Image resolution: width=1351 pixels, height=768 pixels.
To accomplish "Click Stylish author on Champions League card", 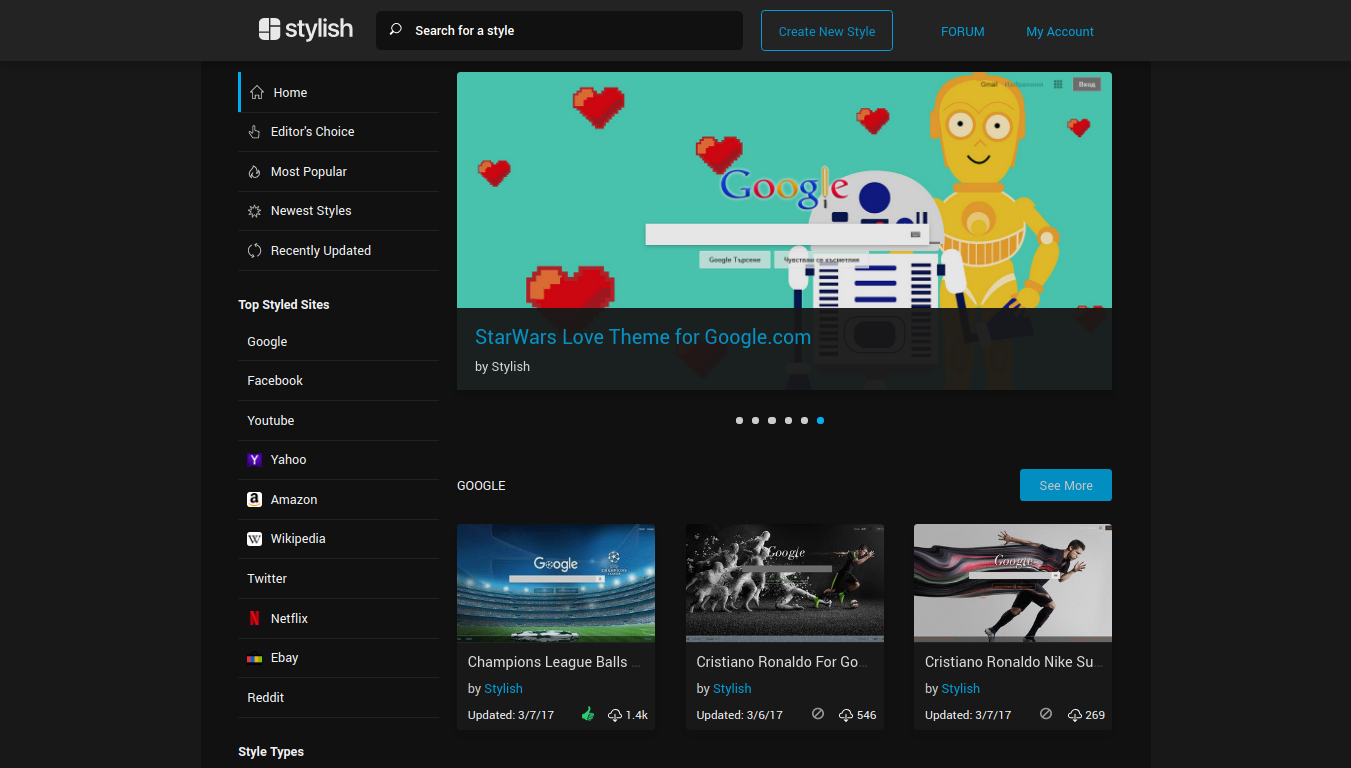I will tap(503, 689).
